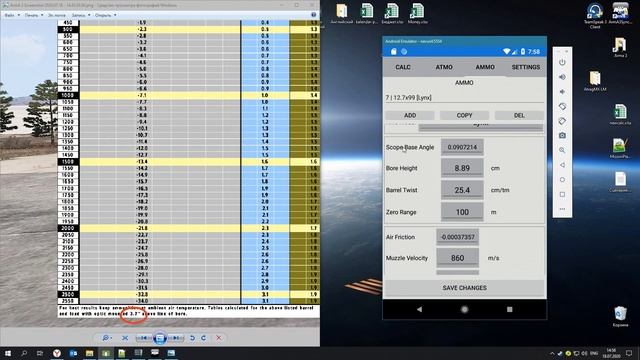Click the Scope Base Angle field

pos(462,147)
